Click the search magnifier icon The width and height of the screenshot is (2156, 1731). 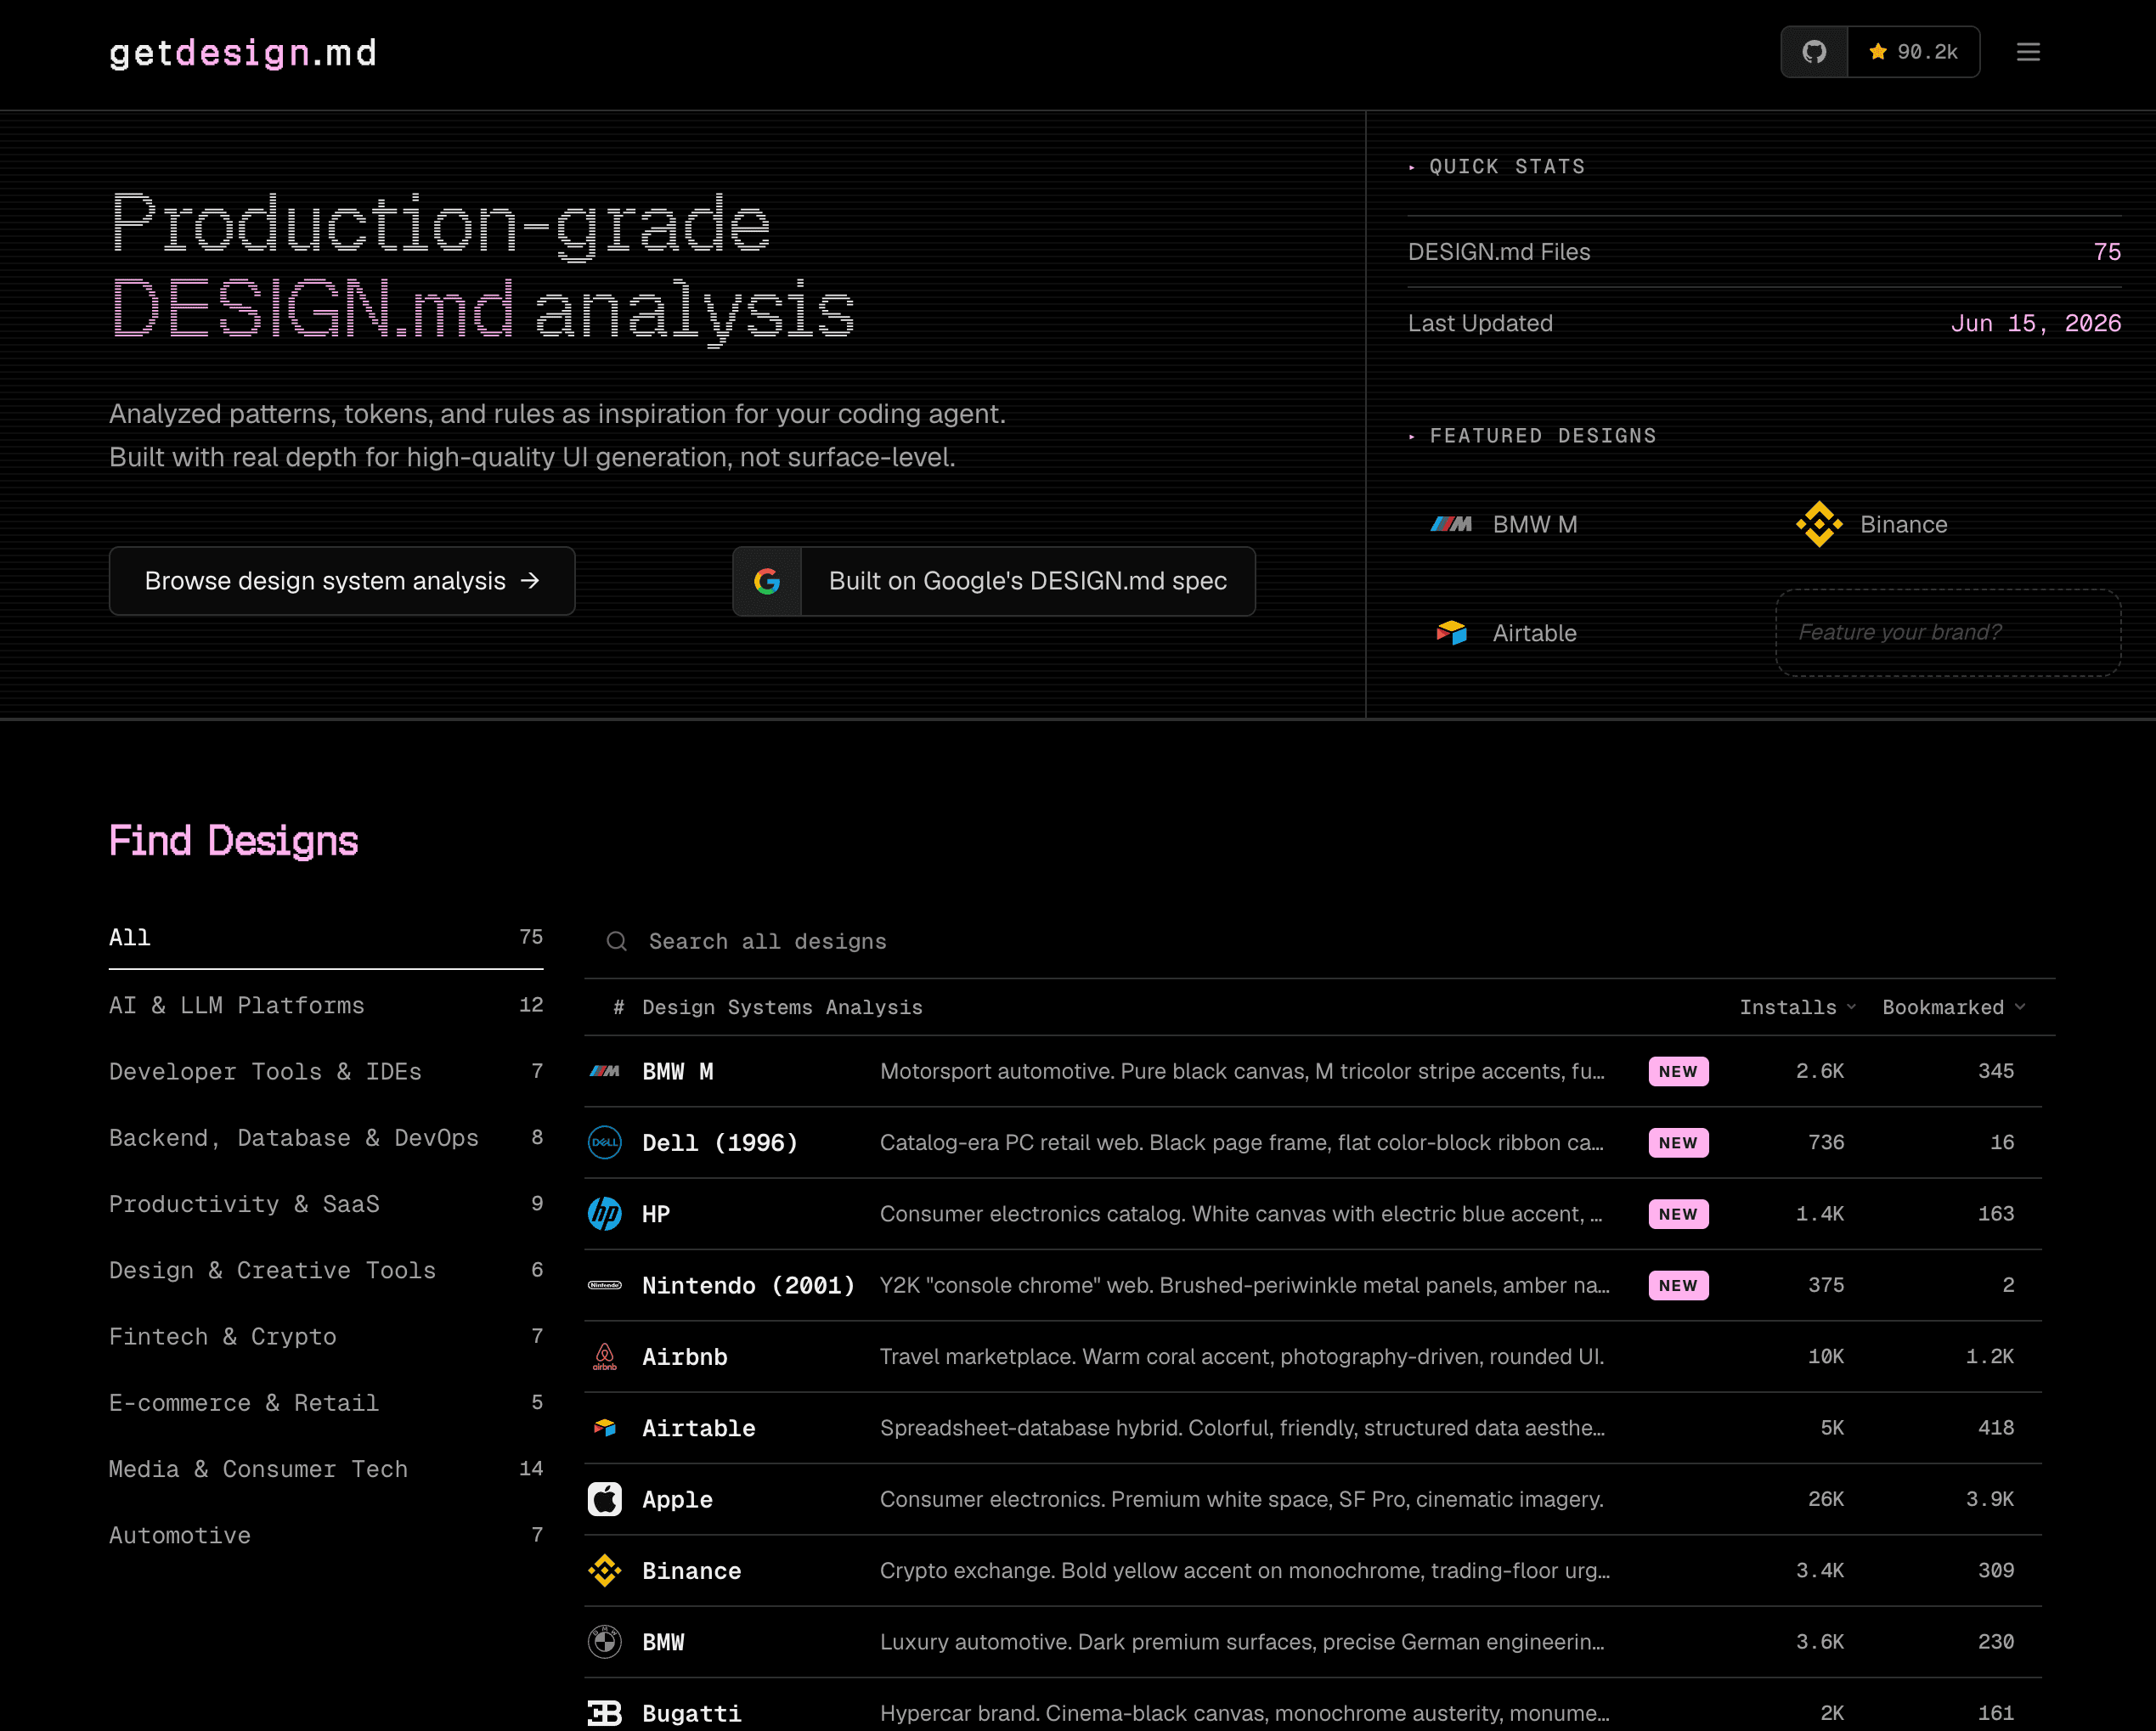coord(617,941)
